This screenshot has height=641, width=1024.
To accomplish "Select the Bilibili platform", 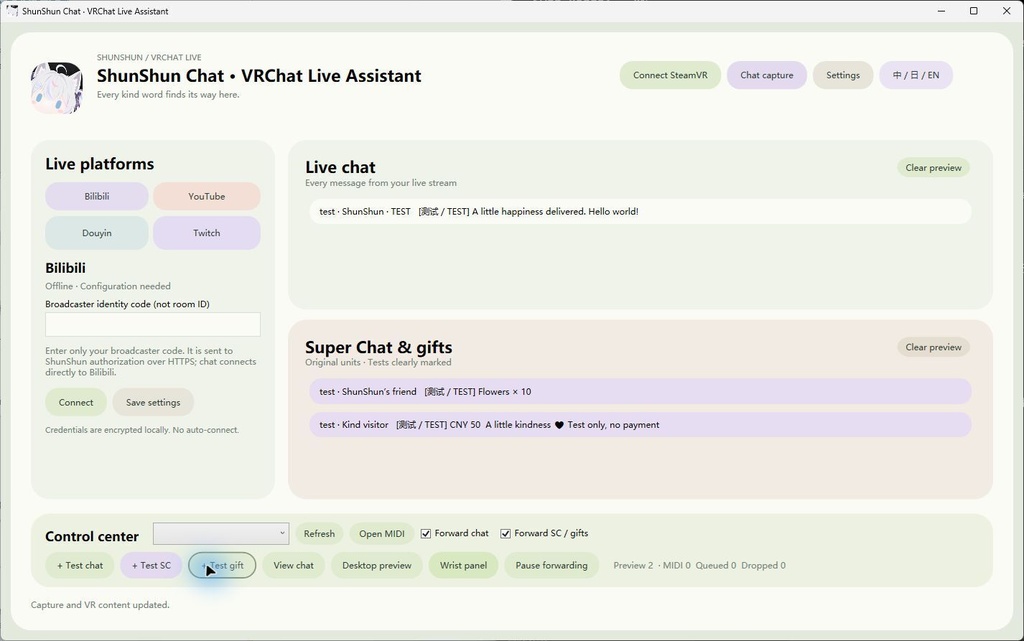I will pos(97,196).
